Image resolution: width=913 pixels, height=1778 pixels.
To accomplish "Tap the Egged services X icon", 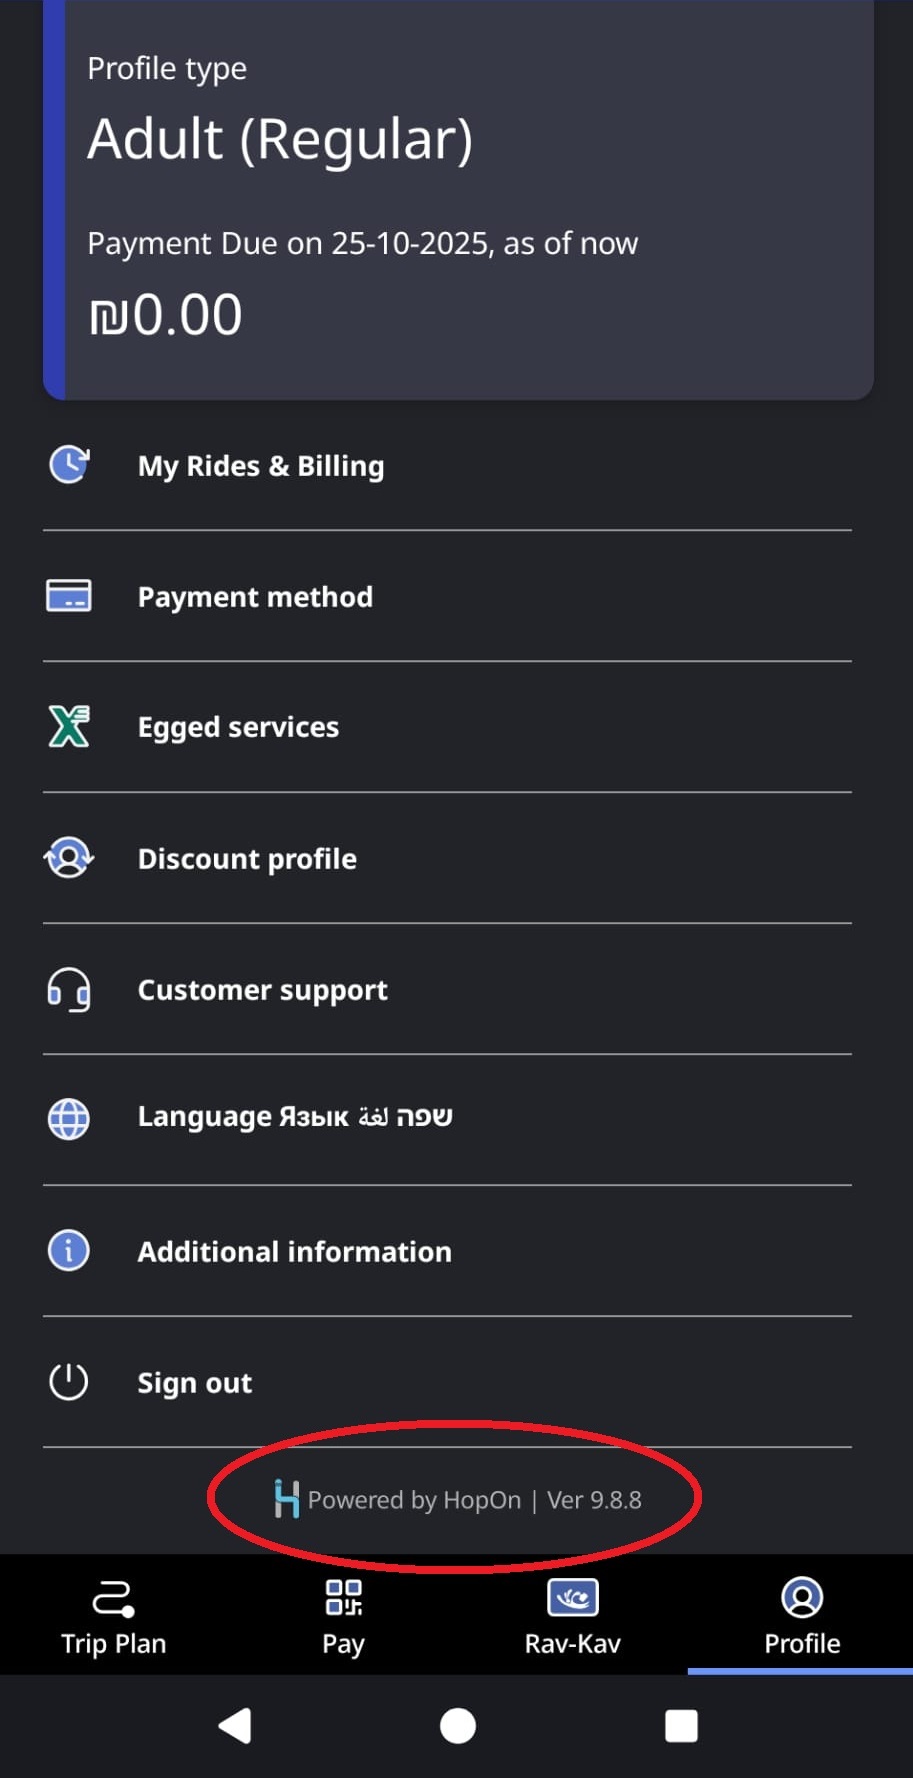I will 69,727.
